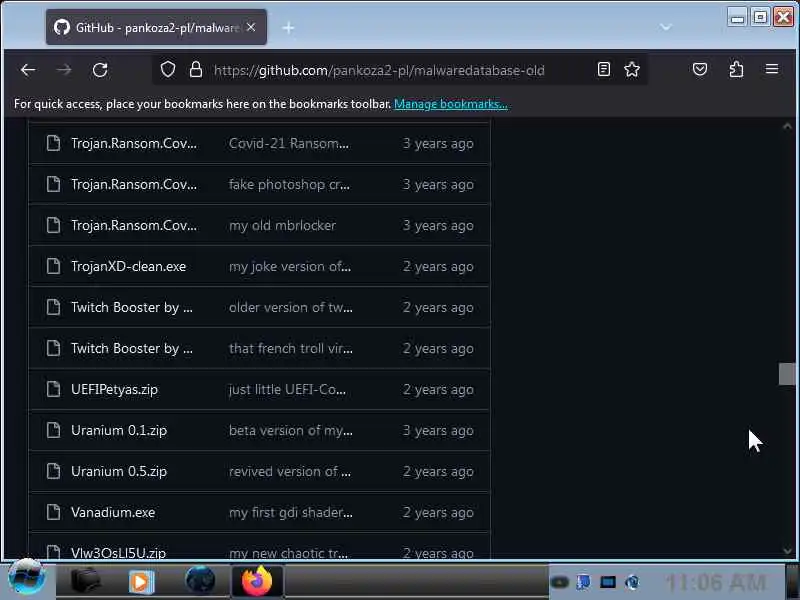Viewport: 800px width, 600px height.
Task: Open the extensions puzzle icon
Action: (736, 69)
